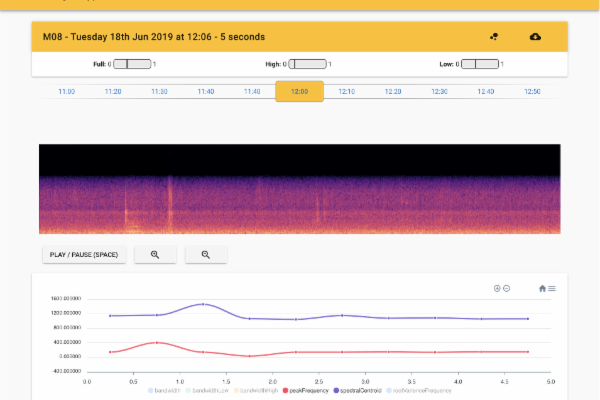Image resolution: width=600 pixels, height=400 pixels.
Task: Click on the spectrogram image
Action: [300, 190]
